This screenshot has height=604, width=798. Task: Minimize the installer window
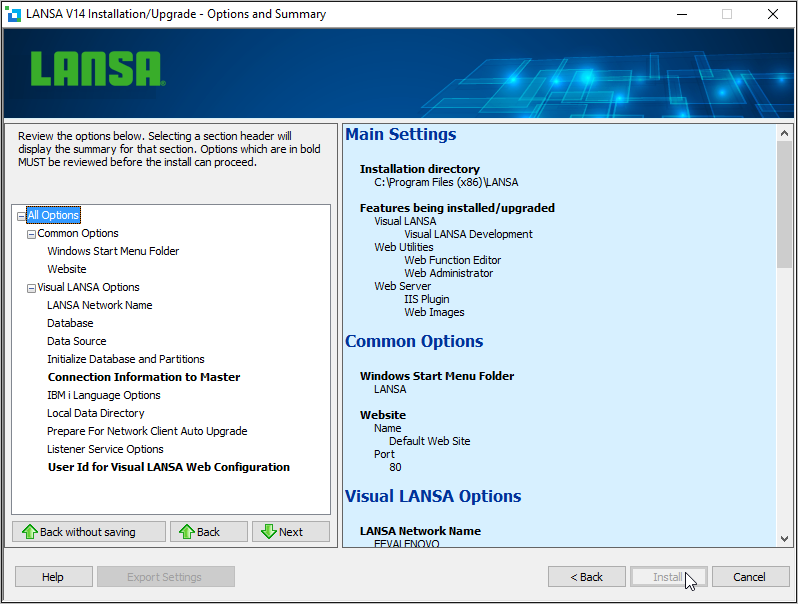click(x=682, y=14)
